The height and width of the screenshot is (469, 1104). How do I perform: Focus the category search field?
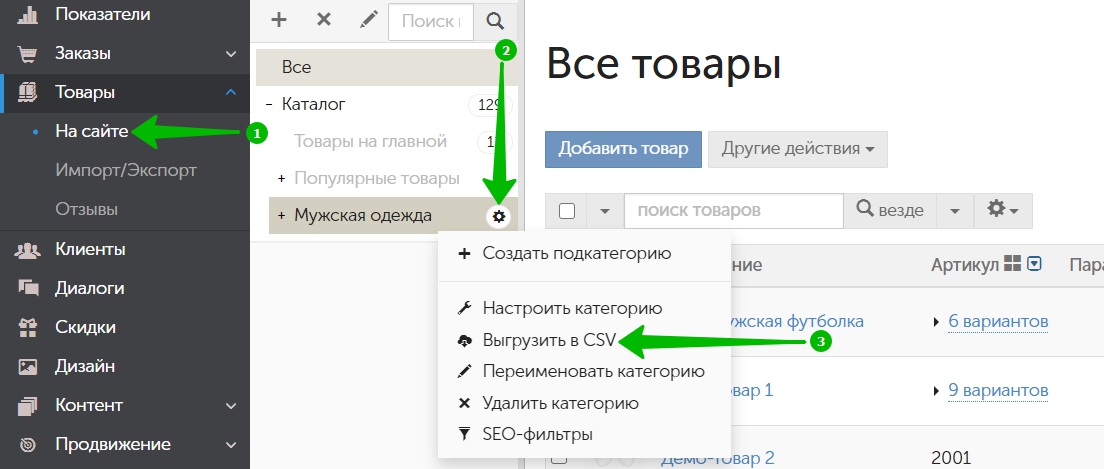[431, 21]
